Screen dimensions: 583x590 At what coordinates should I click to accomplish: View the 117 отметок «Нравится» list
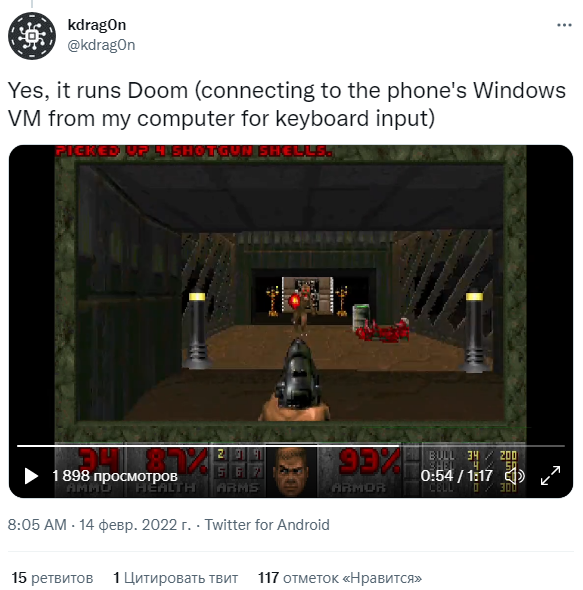340,578
